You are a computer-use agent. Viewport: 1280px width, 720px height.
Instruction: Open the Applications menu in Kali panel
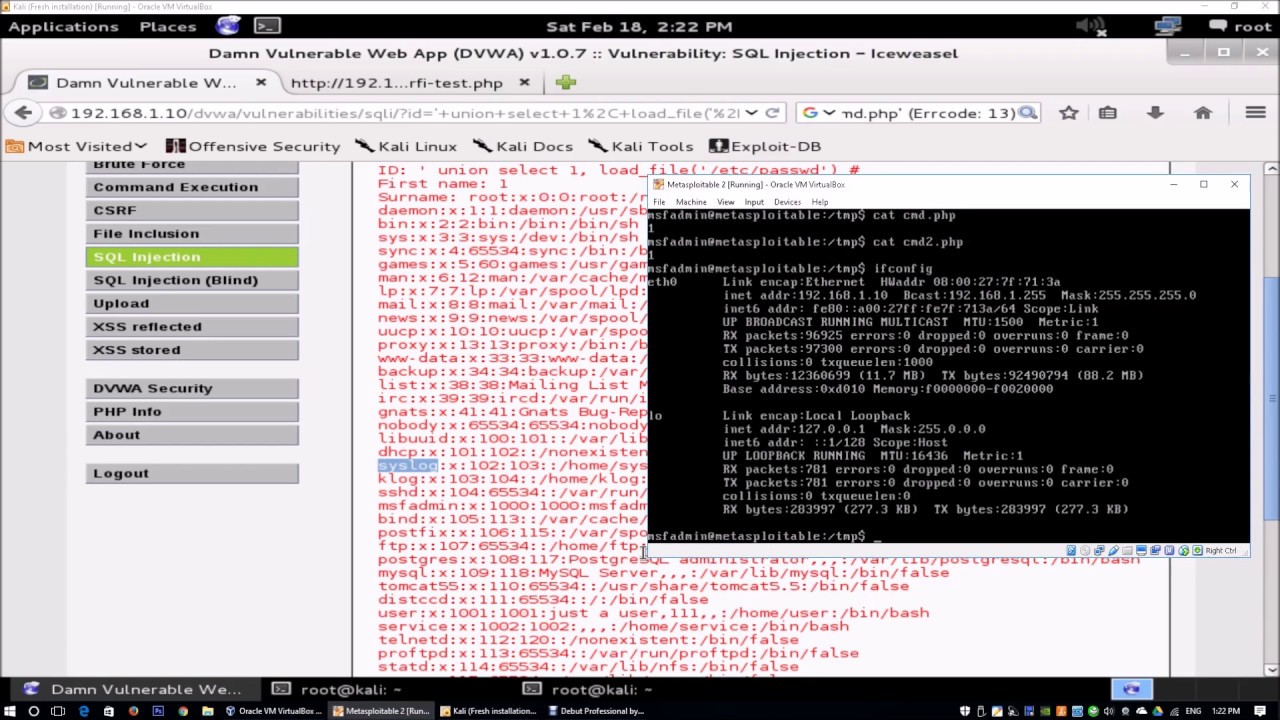tap(63, 26)
